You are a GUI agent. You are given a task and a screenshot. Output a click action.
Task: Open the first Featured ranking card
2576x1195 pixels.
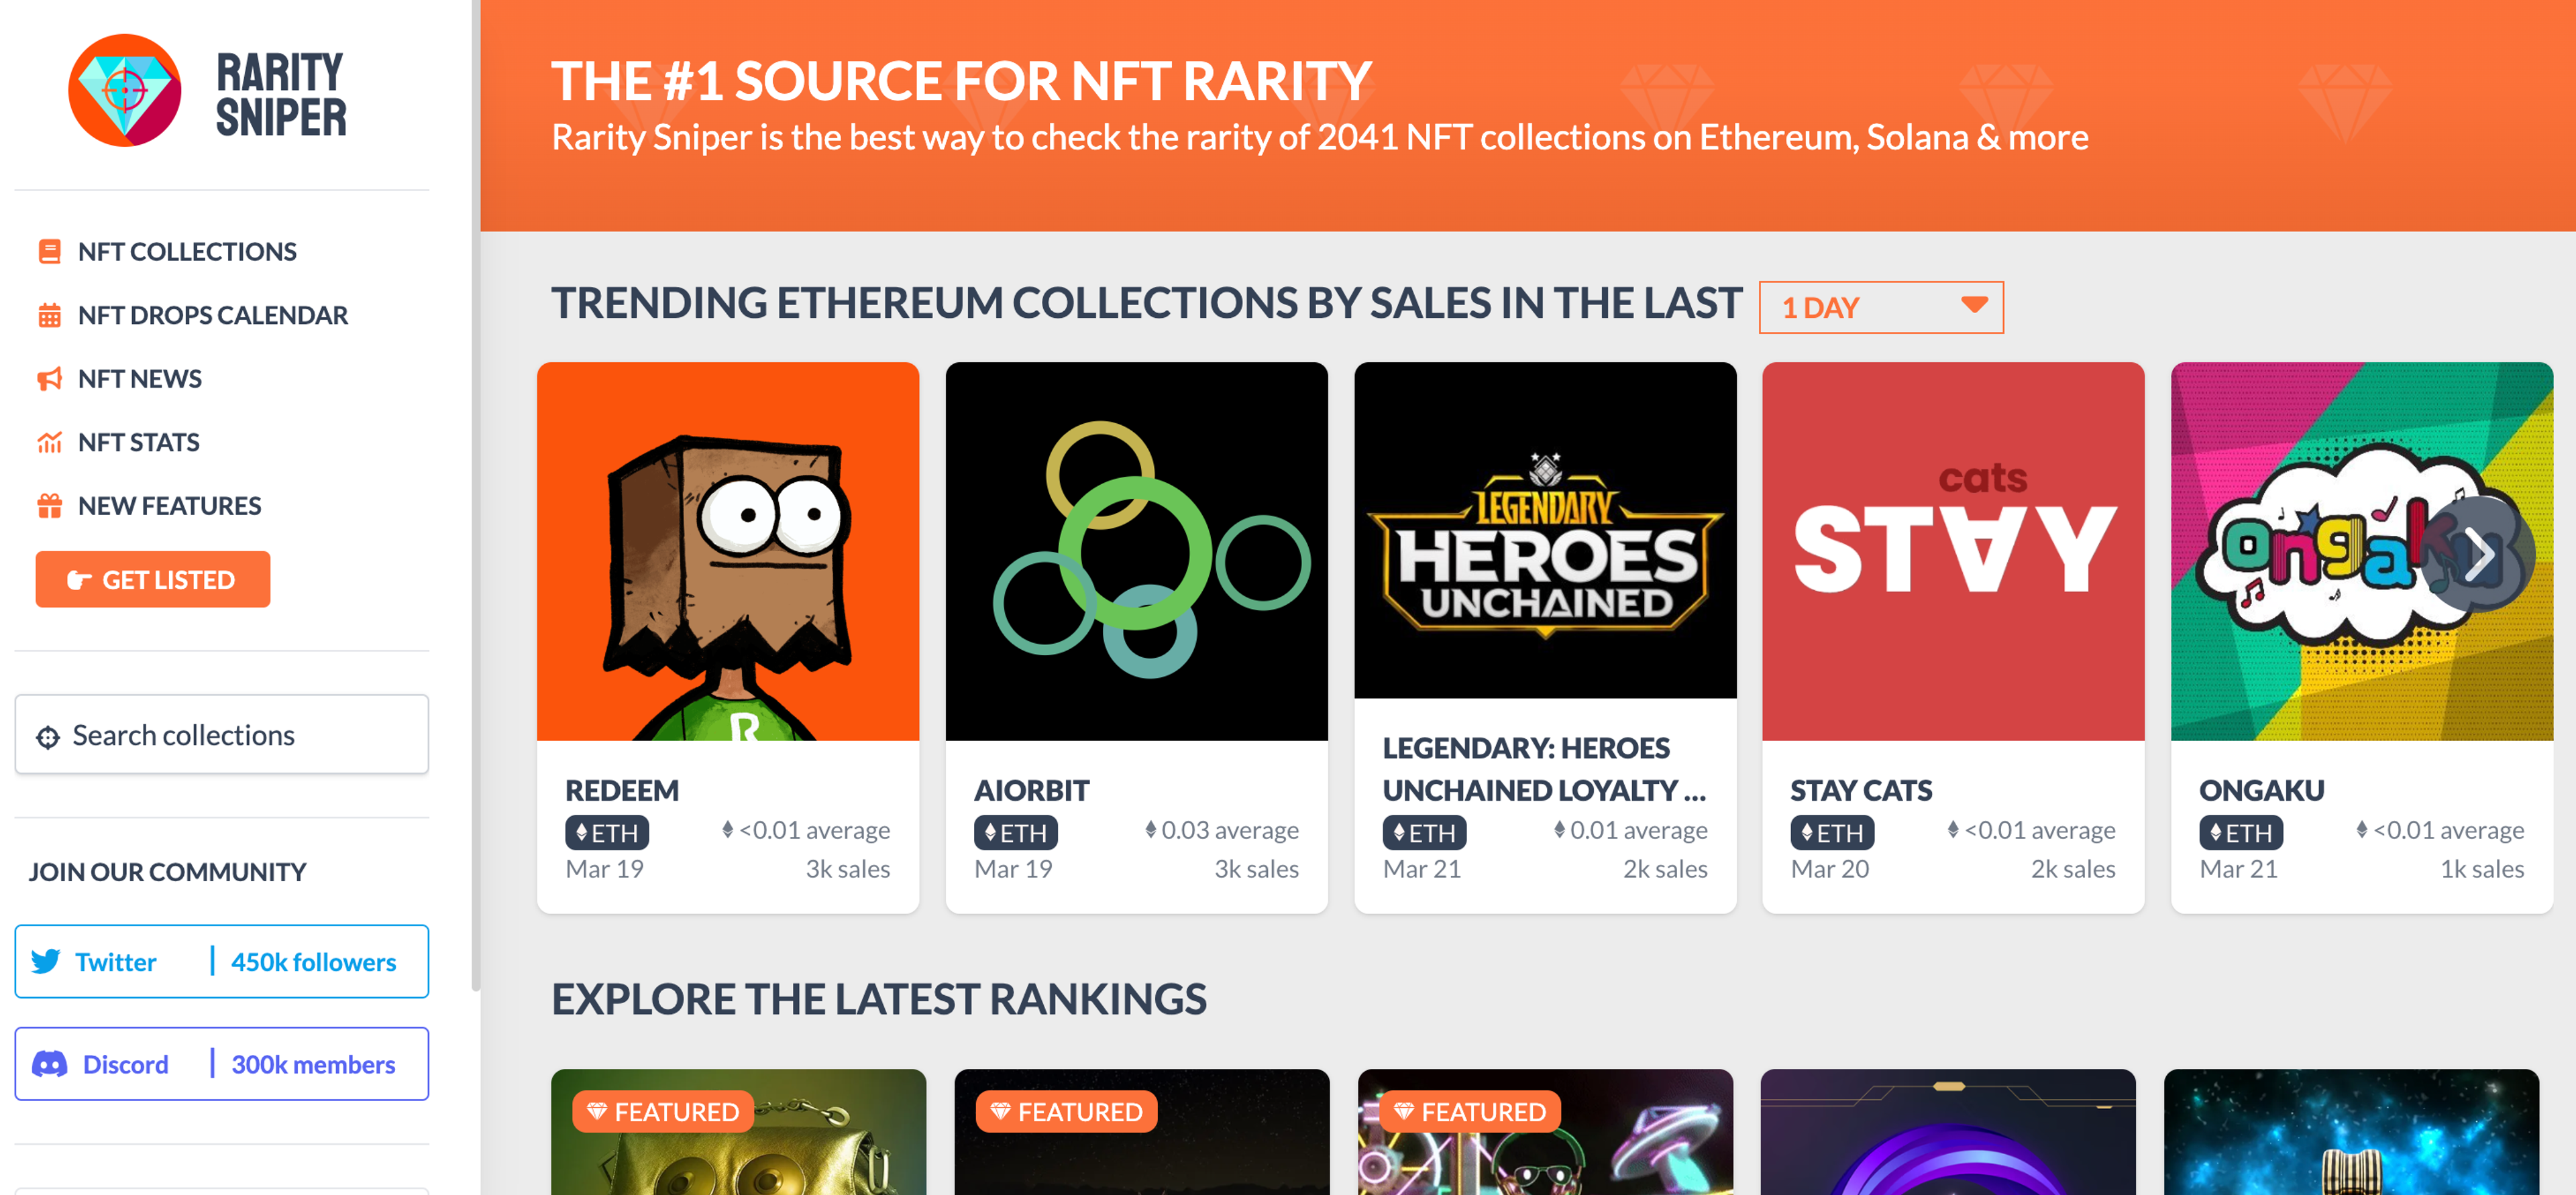point(739,1132)
